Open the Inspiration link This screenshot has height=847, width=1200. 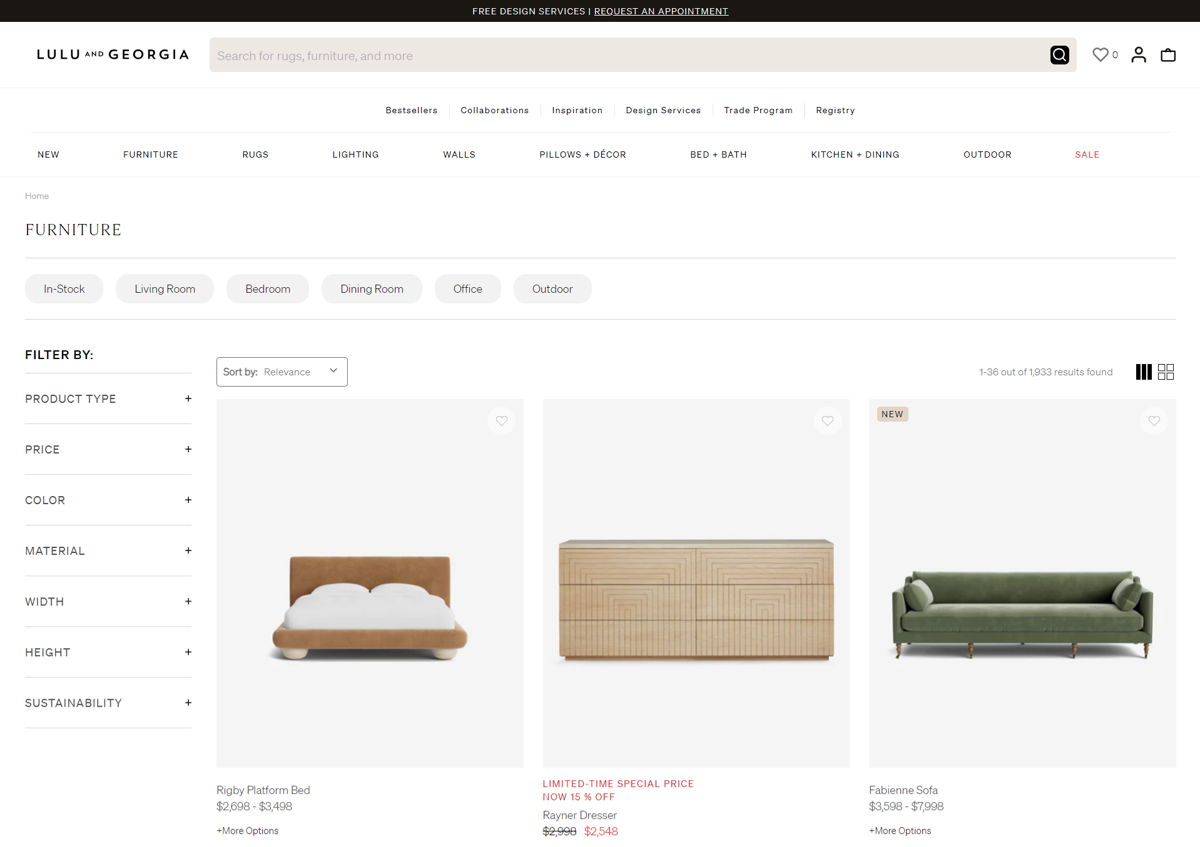coord(577,110)
